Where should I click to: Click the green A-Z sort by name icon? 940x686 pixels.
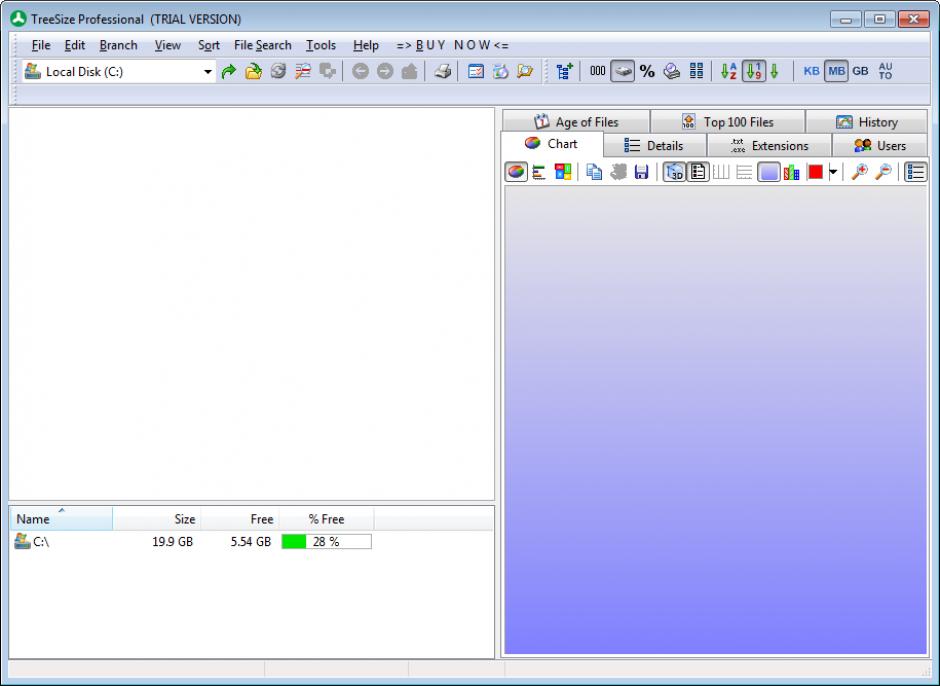tap(728, 72)
